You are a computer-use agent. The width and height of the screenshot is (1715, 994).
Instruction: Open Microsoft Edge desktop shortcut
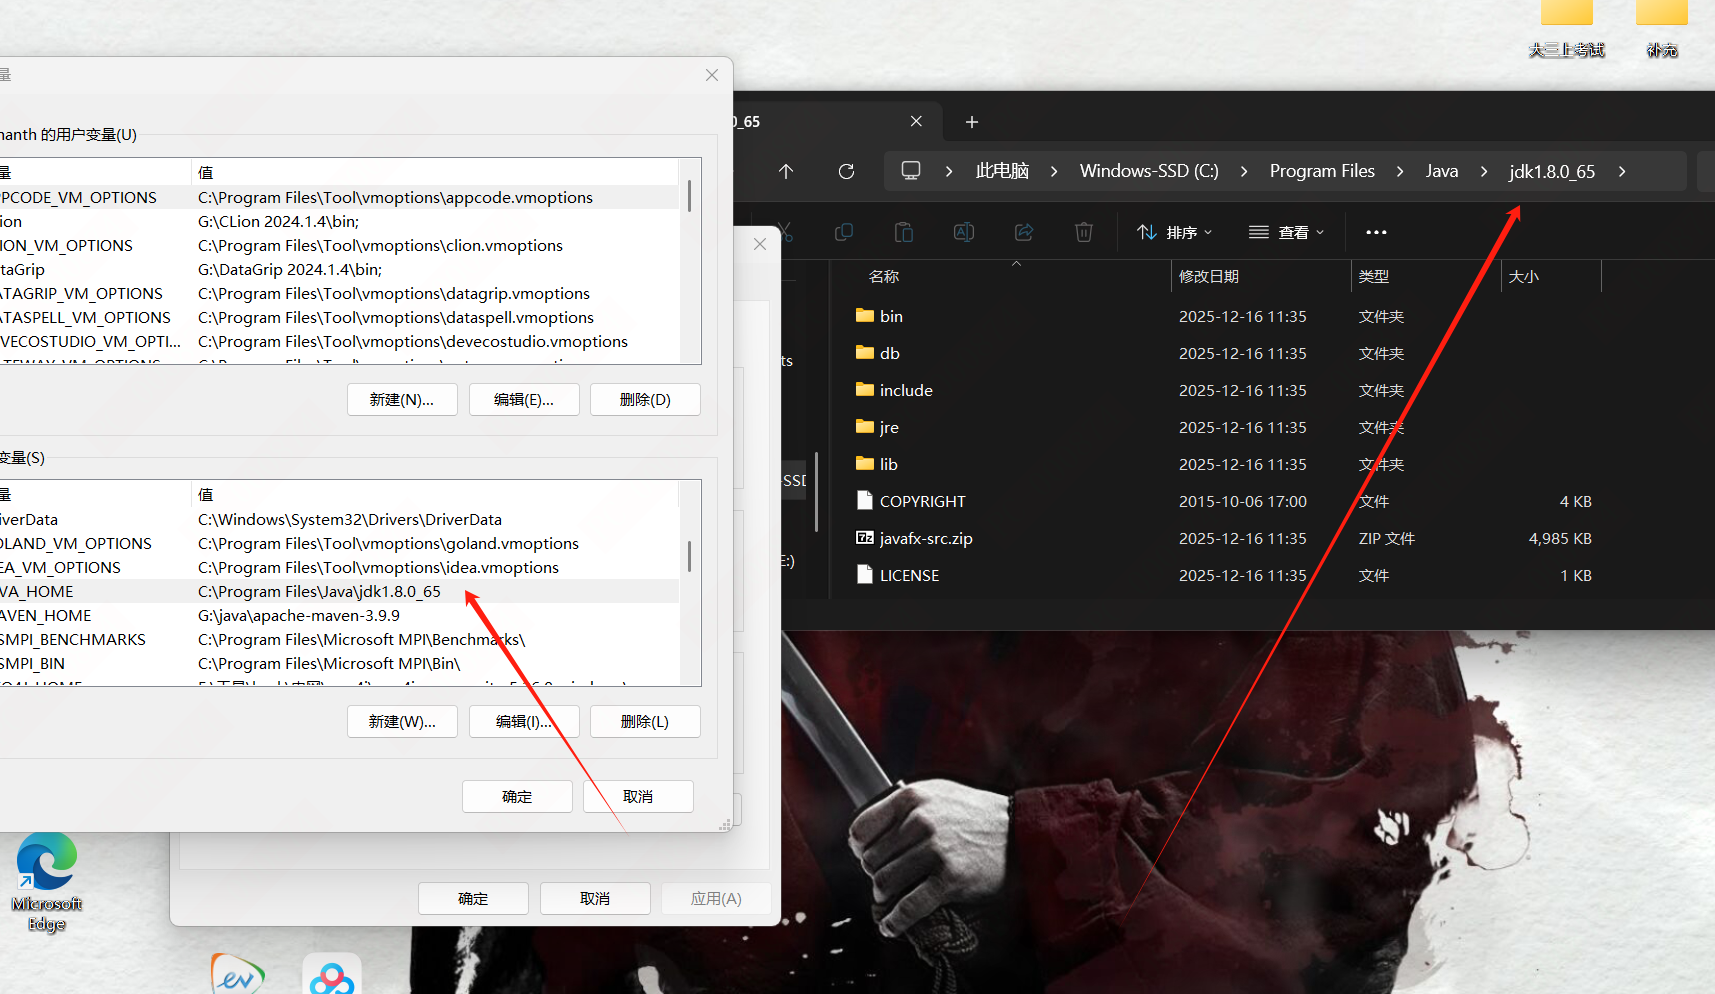coord(46,882)
